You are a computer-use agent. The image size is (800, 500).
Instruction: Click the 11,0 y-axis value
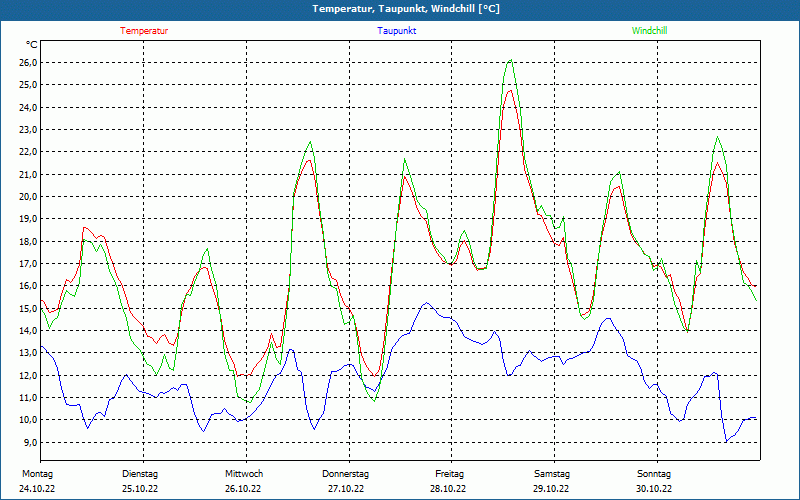(x=28, y=397)
